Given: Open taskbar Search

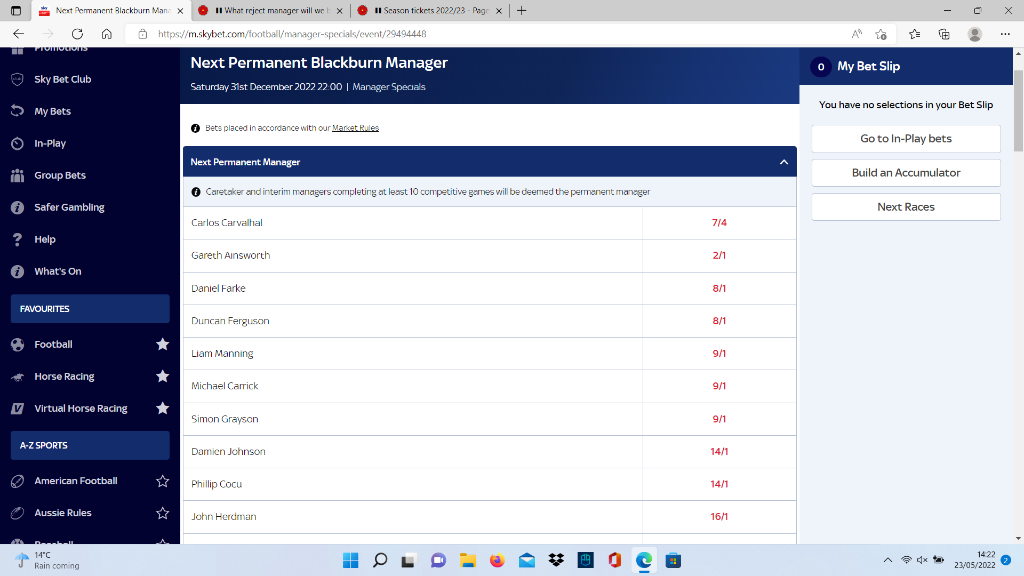Looking at the screenshot, I should click(380, 560).
